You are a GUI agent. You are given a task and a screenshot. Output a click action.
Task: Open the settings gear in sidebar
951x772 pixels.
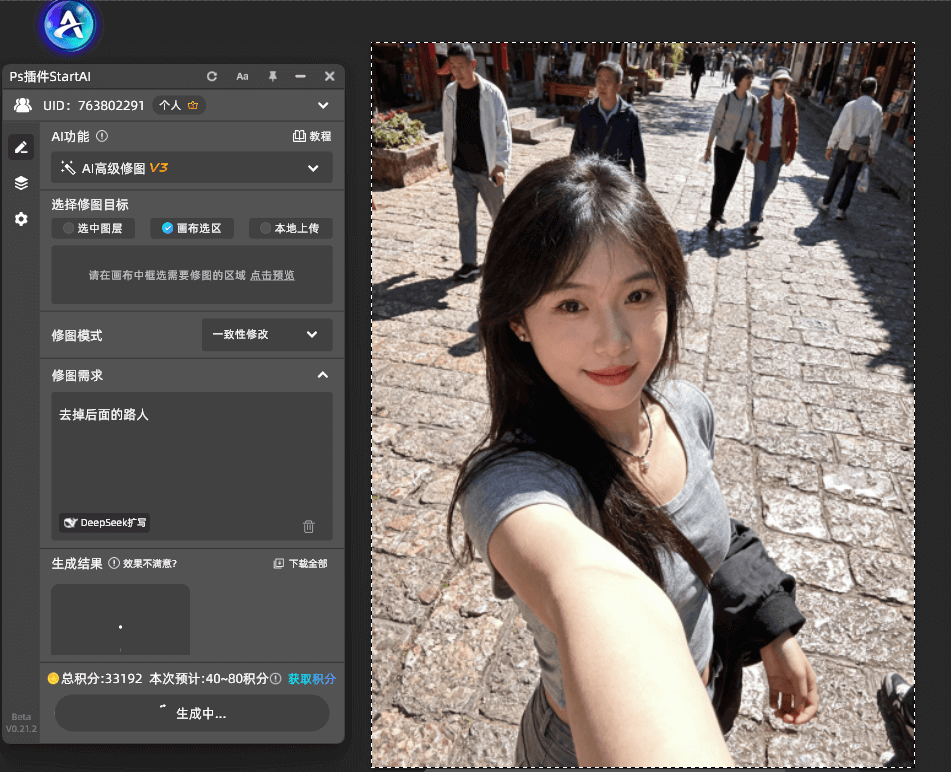(21, 218)
